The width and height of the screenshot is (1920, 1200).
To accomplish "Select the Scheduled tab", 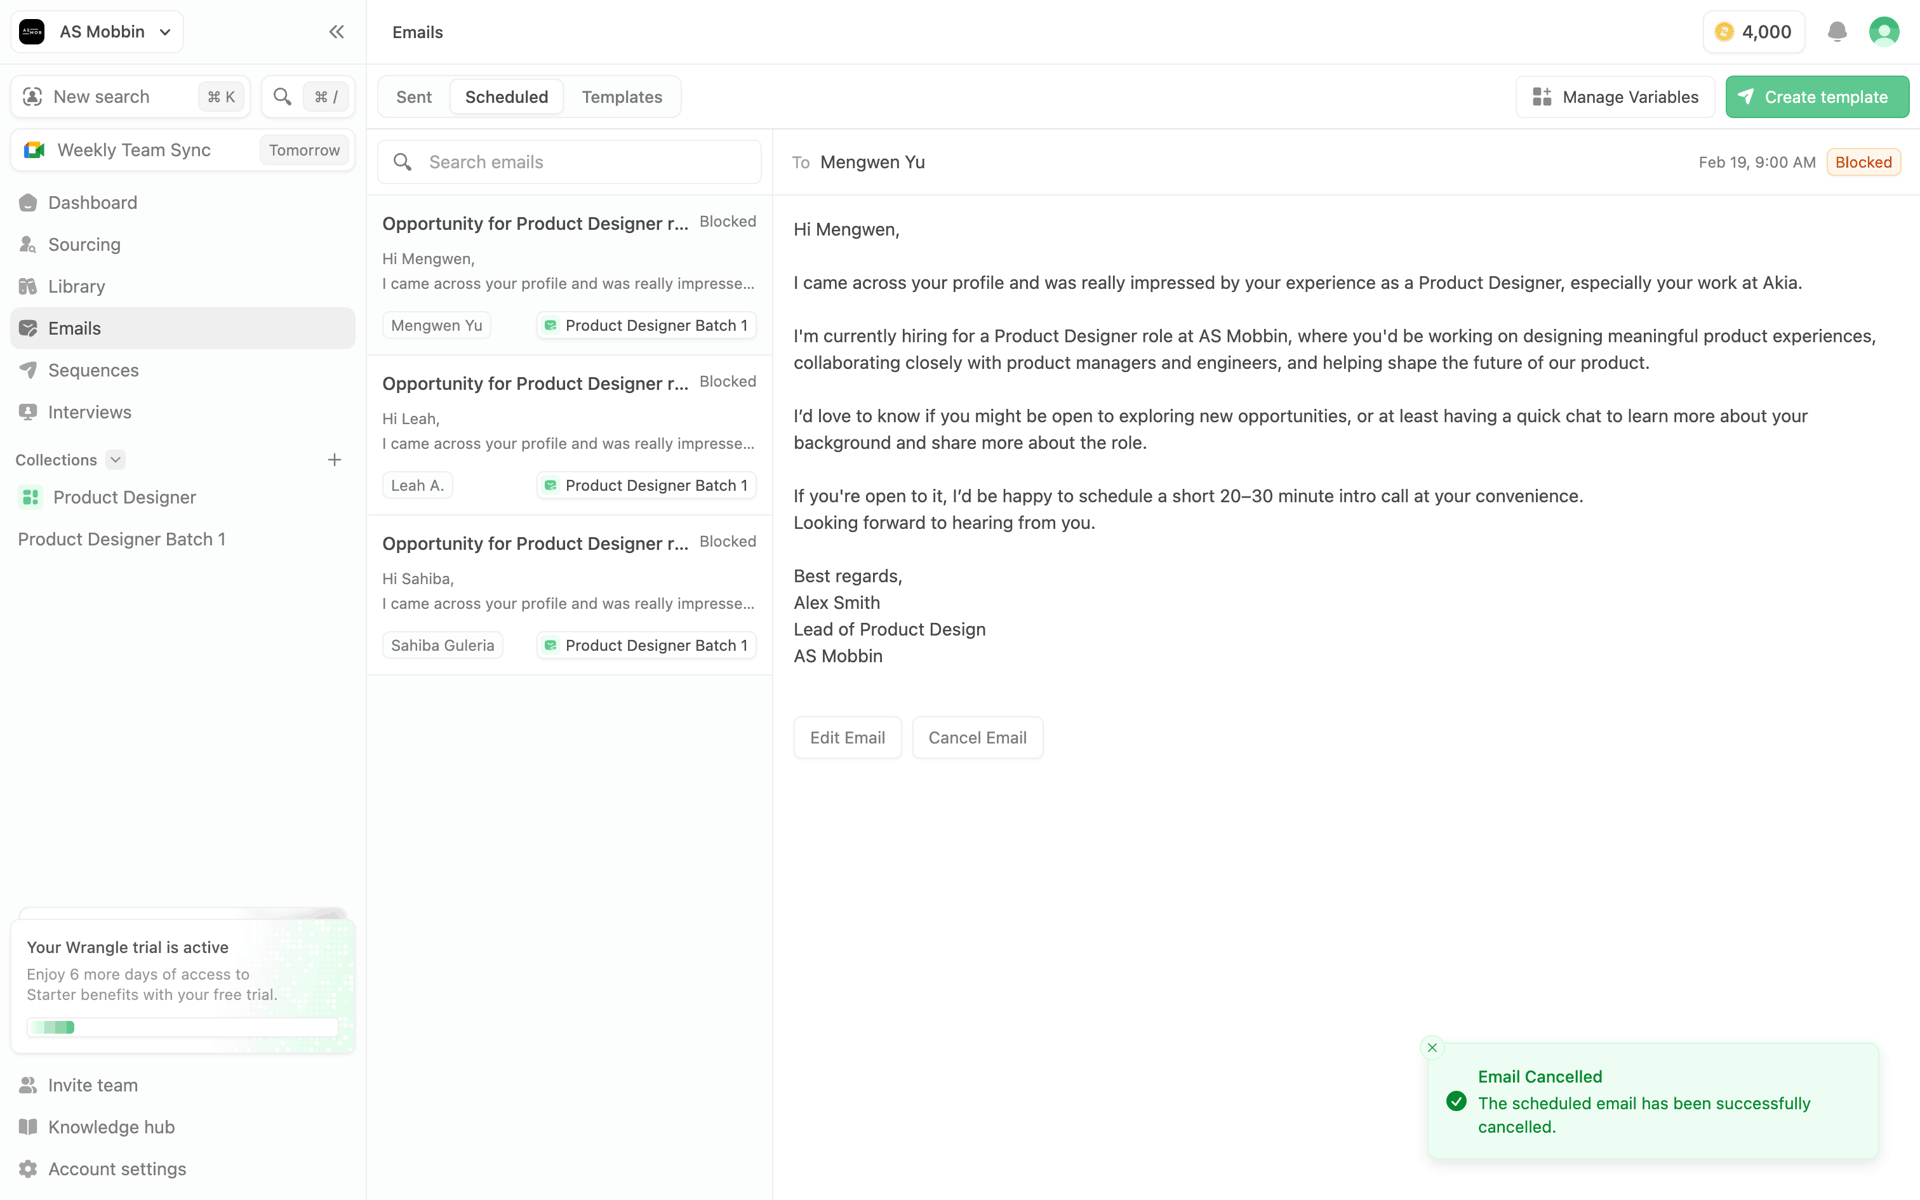I will [507, 97].
